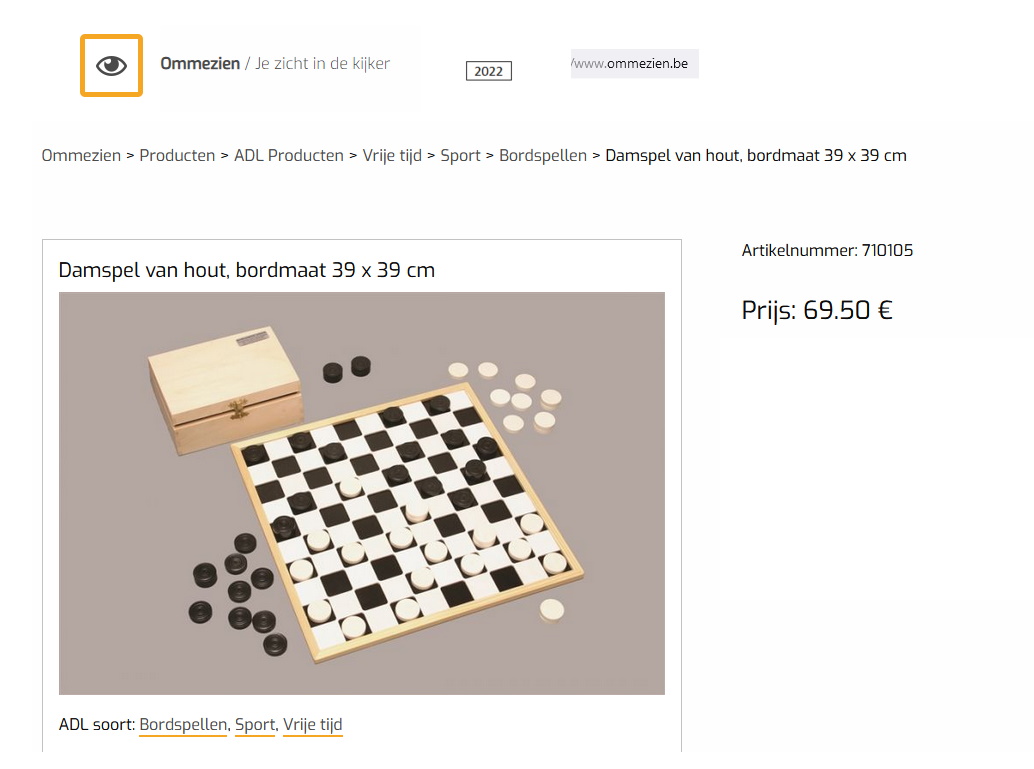Select Sport in the breadcrumb trail
This screenshot has width=1034, height=769.
(460, 156)
